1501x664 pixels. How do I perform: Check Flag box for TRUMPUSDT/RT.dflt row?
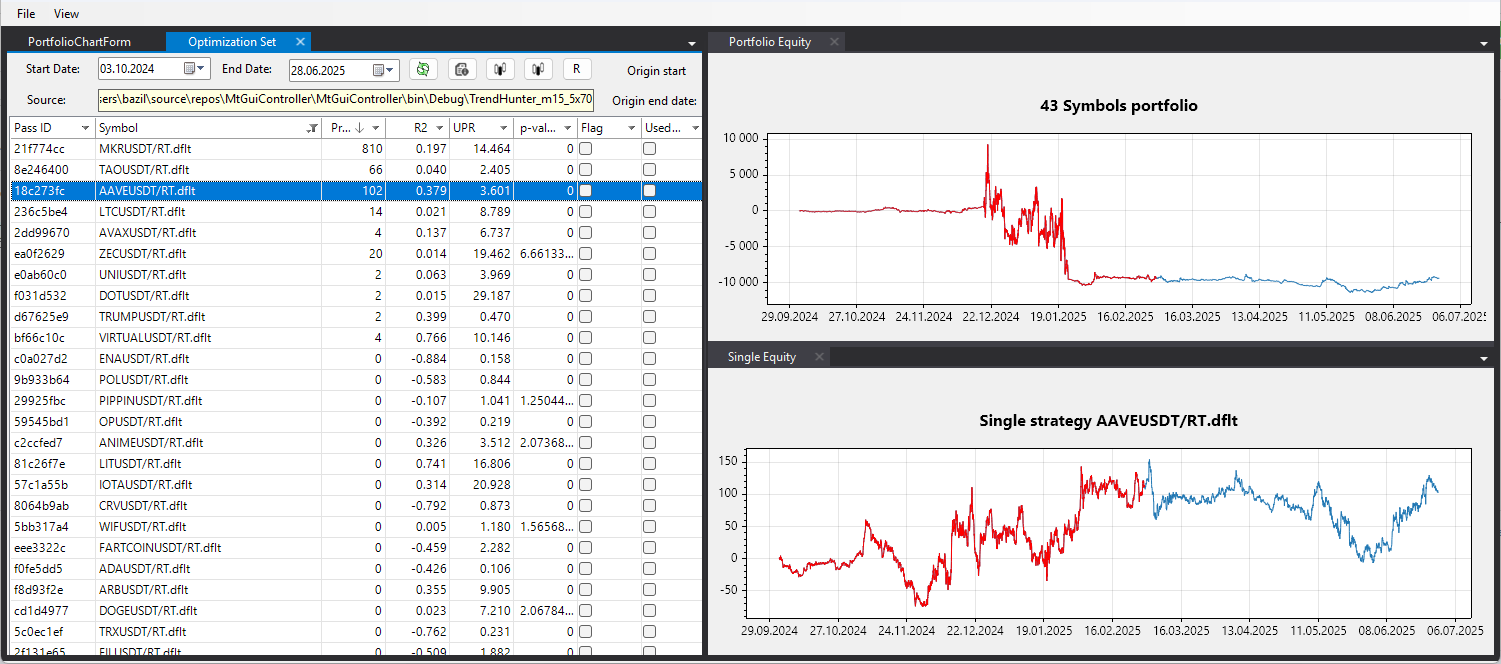coord(585,316)
